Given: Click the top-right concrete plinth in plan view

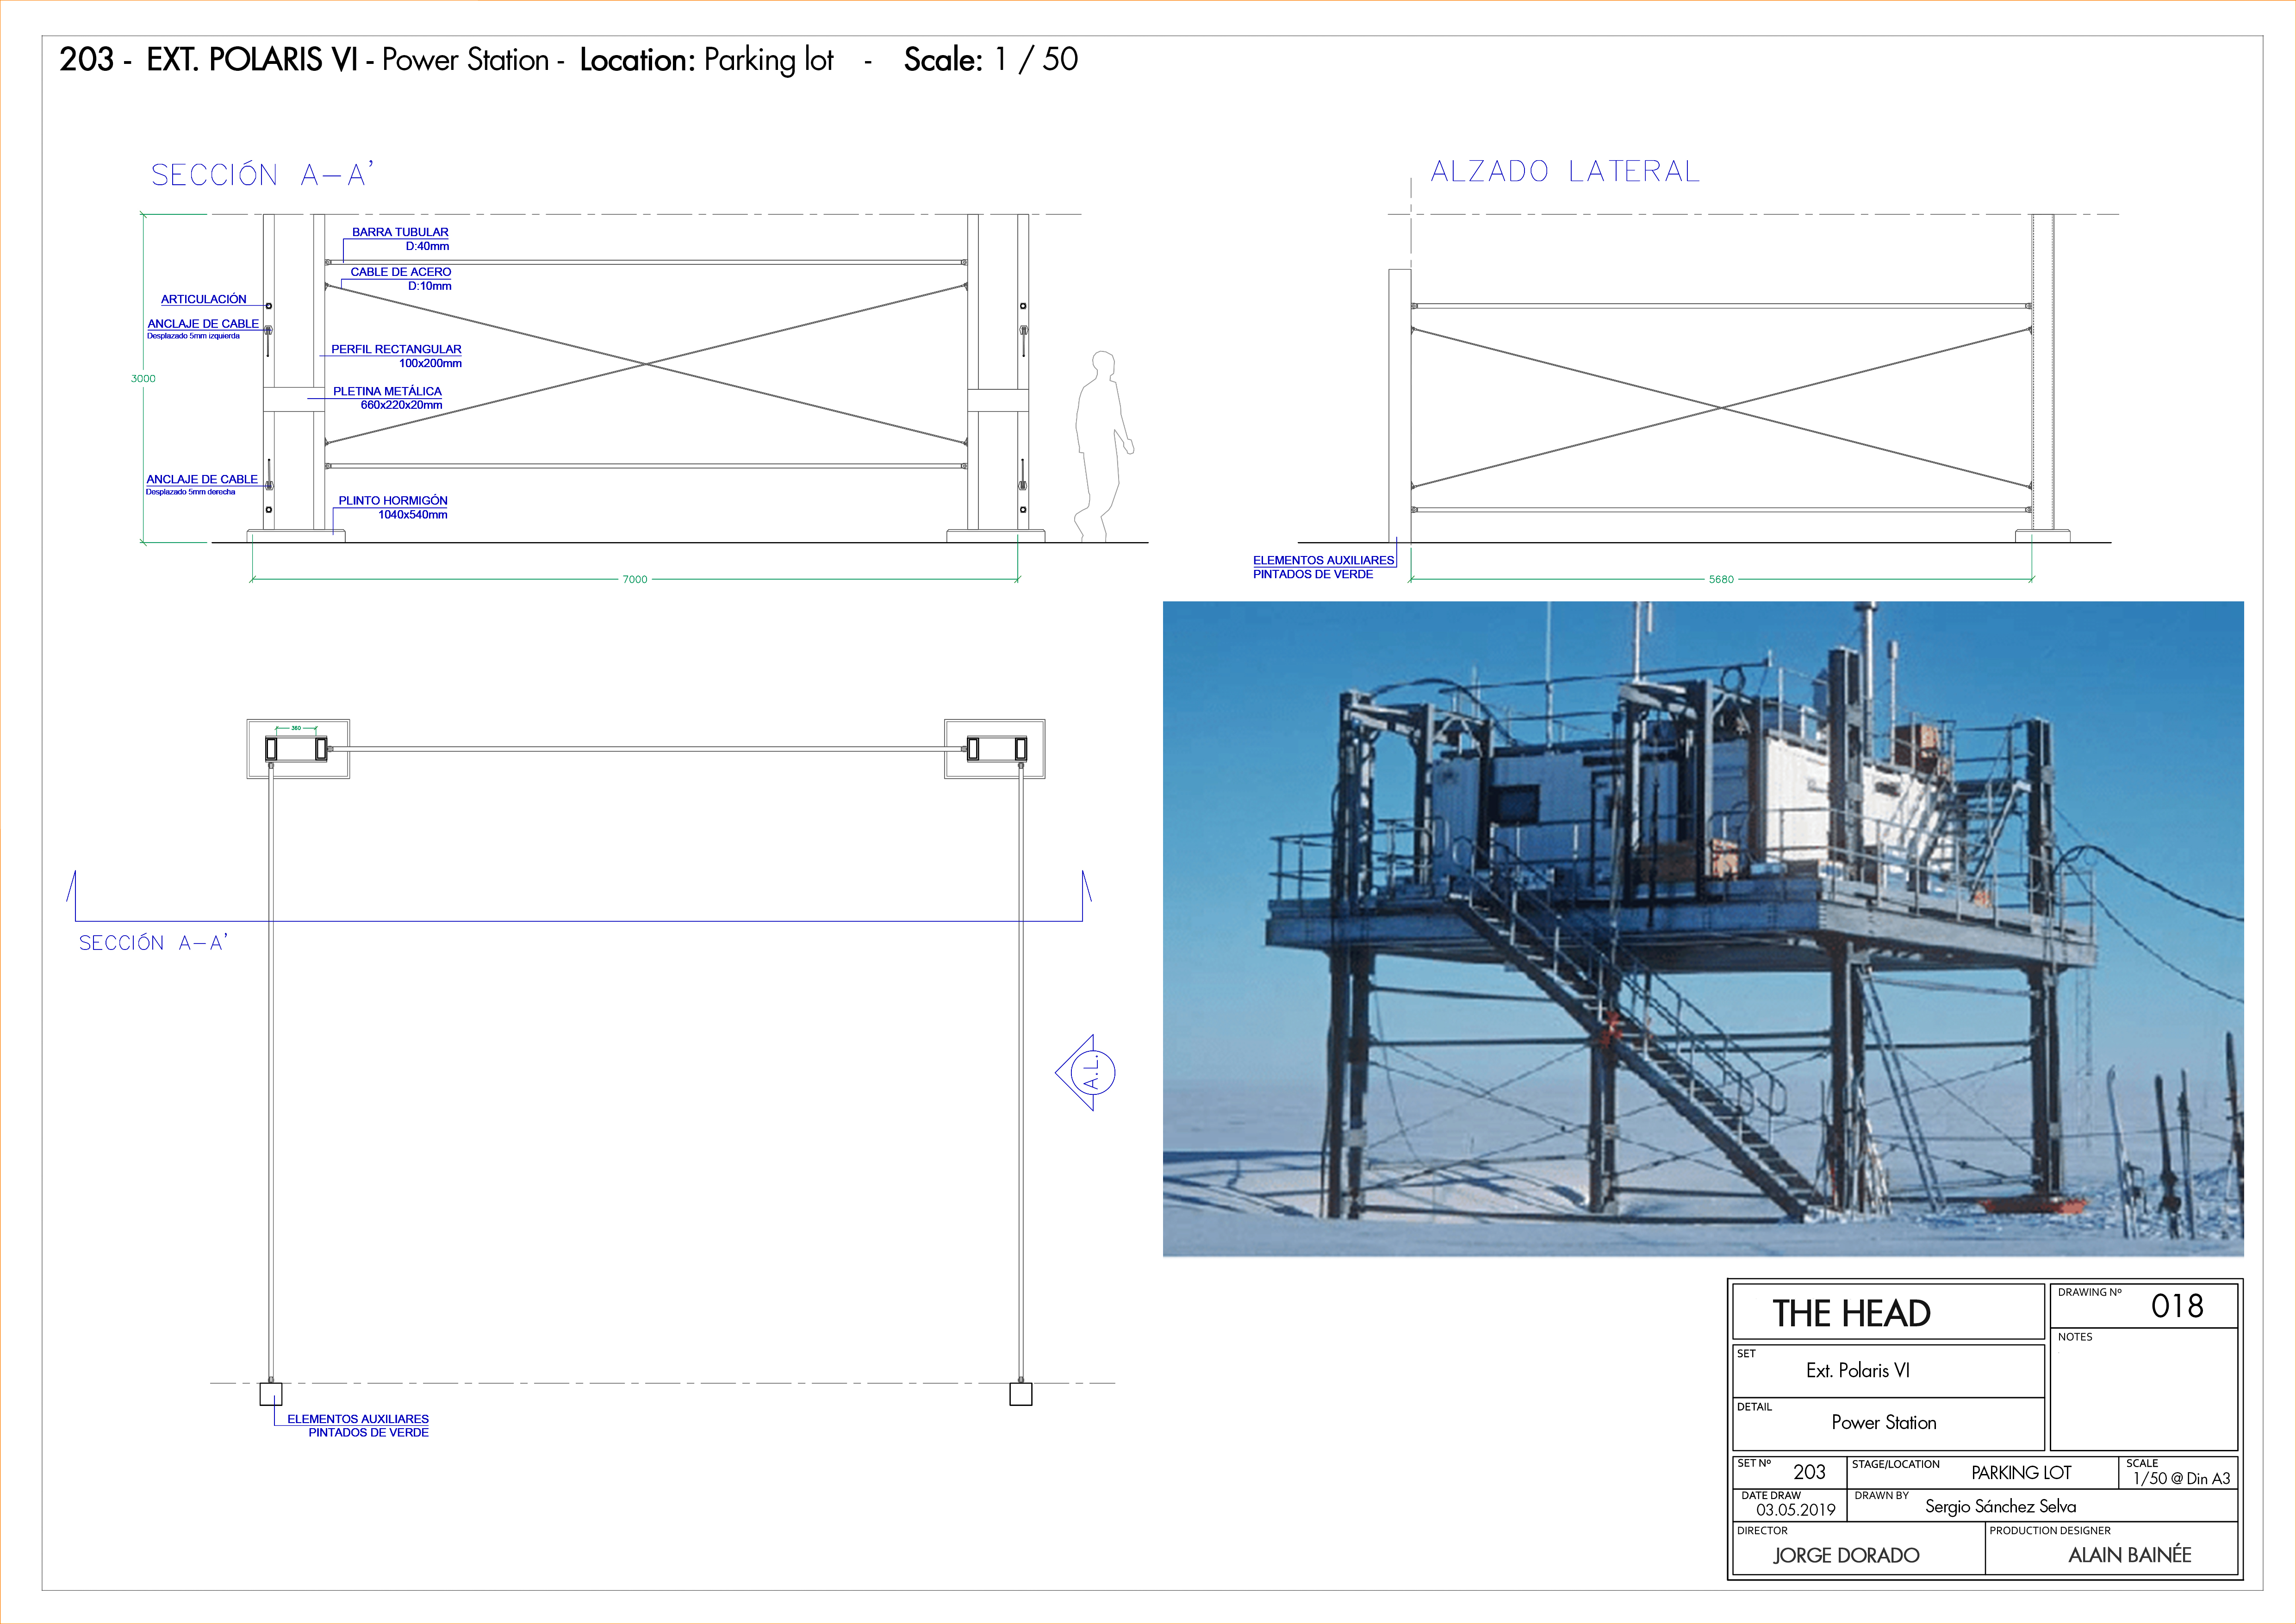Looking at the screenshot, I should 995,749.
